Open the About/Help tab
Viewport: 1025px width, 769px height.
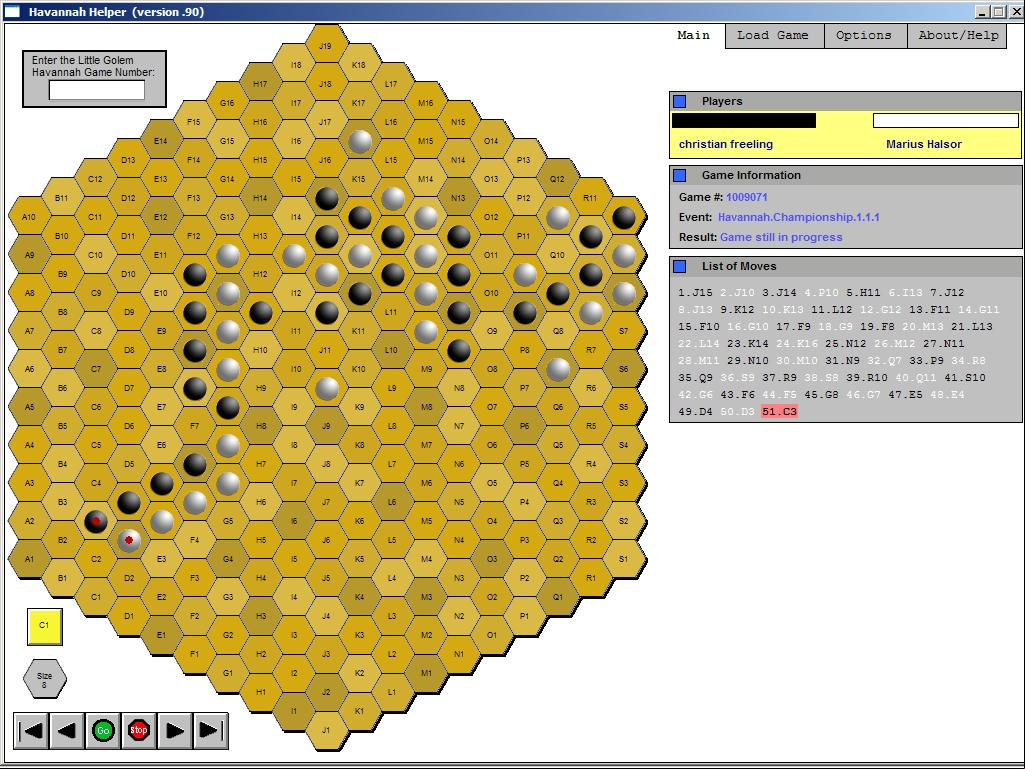tap(958, 35)
